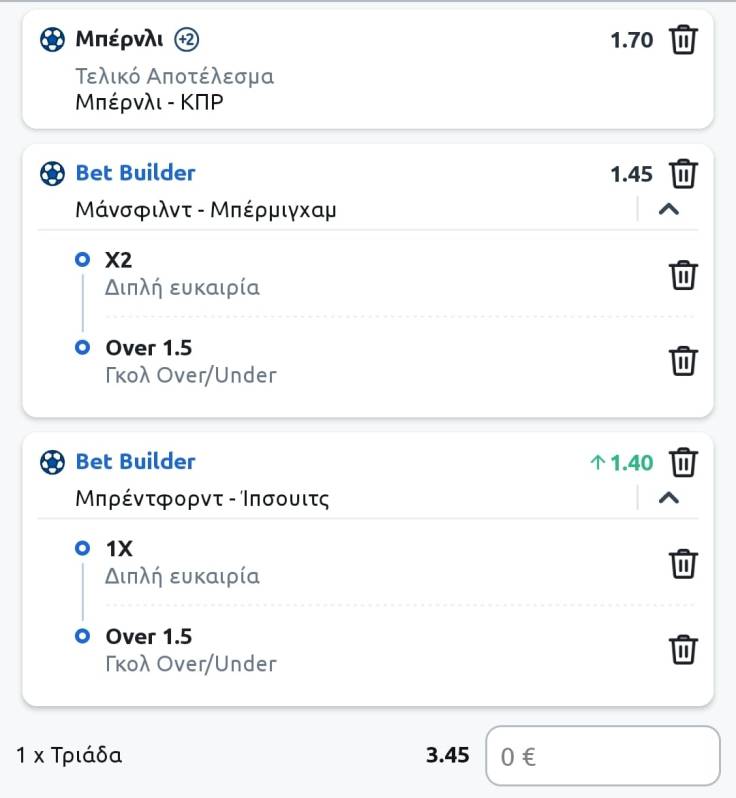Delete Over 1.5 from Μπρέντφορντ - Ίπσουιτς
Viewport: 736px width, 798px height.
point(683,649)
